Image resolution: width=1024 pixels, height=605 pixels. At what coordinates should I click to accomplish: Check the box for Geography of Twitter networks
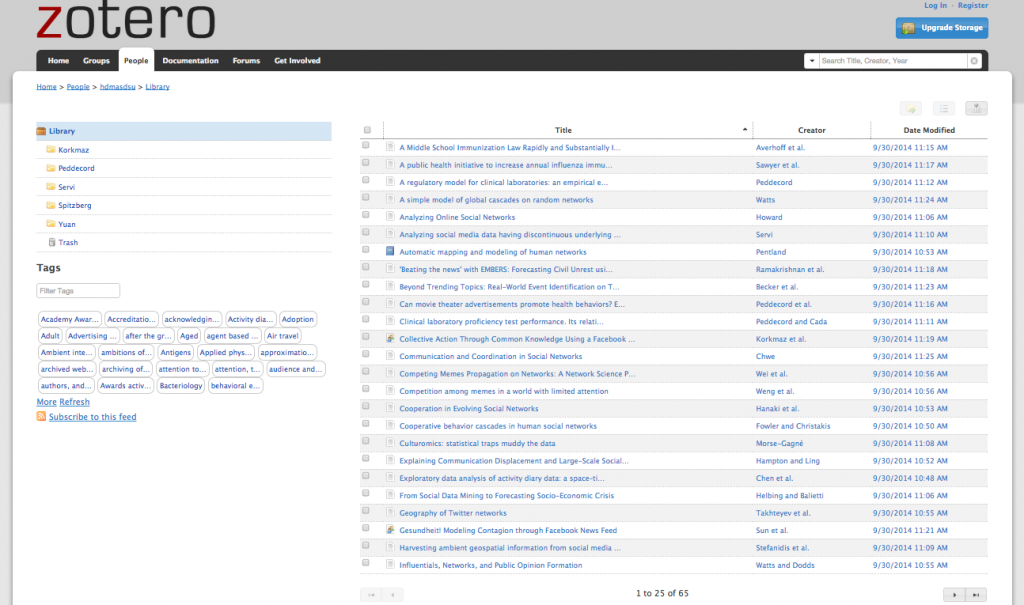(366, 510)
